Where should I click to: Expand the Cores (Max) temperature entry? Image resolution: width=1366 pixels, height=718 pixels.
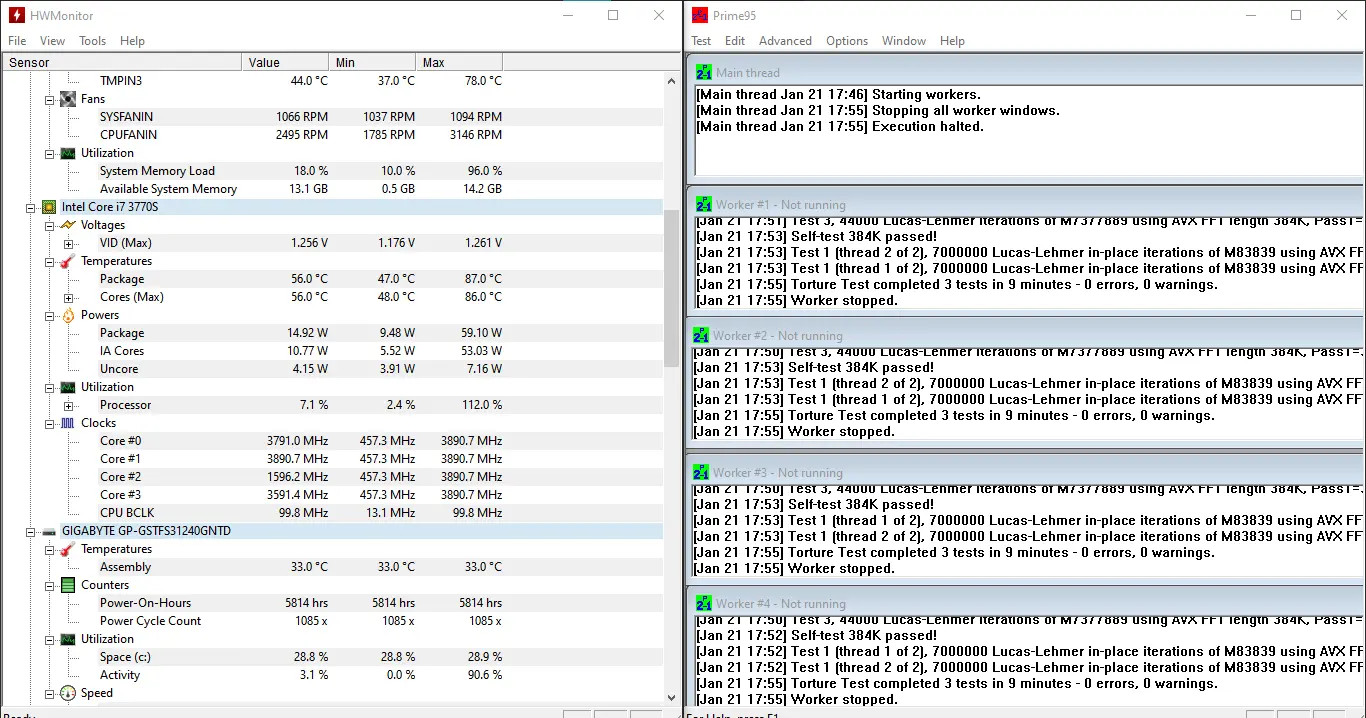(x=68, y=297)
